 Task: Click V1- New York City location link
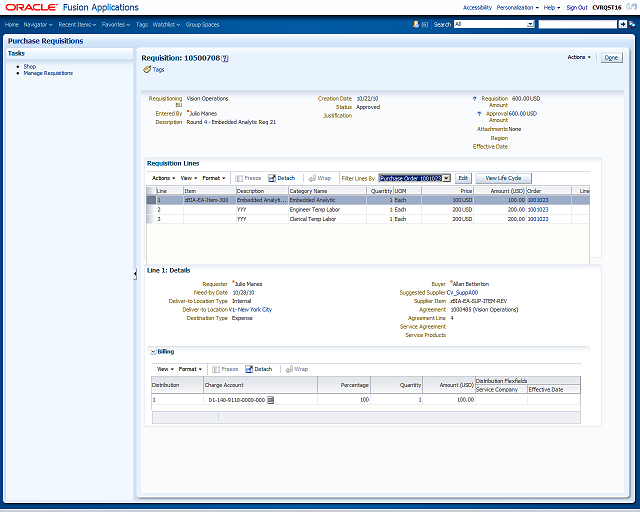250,309
